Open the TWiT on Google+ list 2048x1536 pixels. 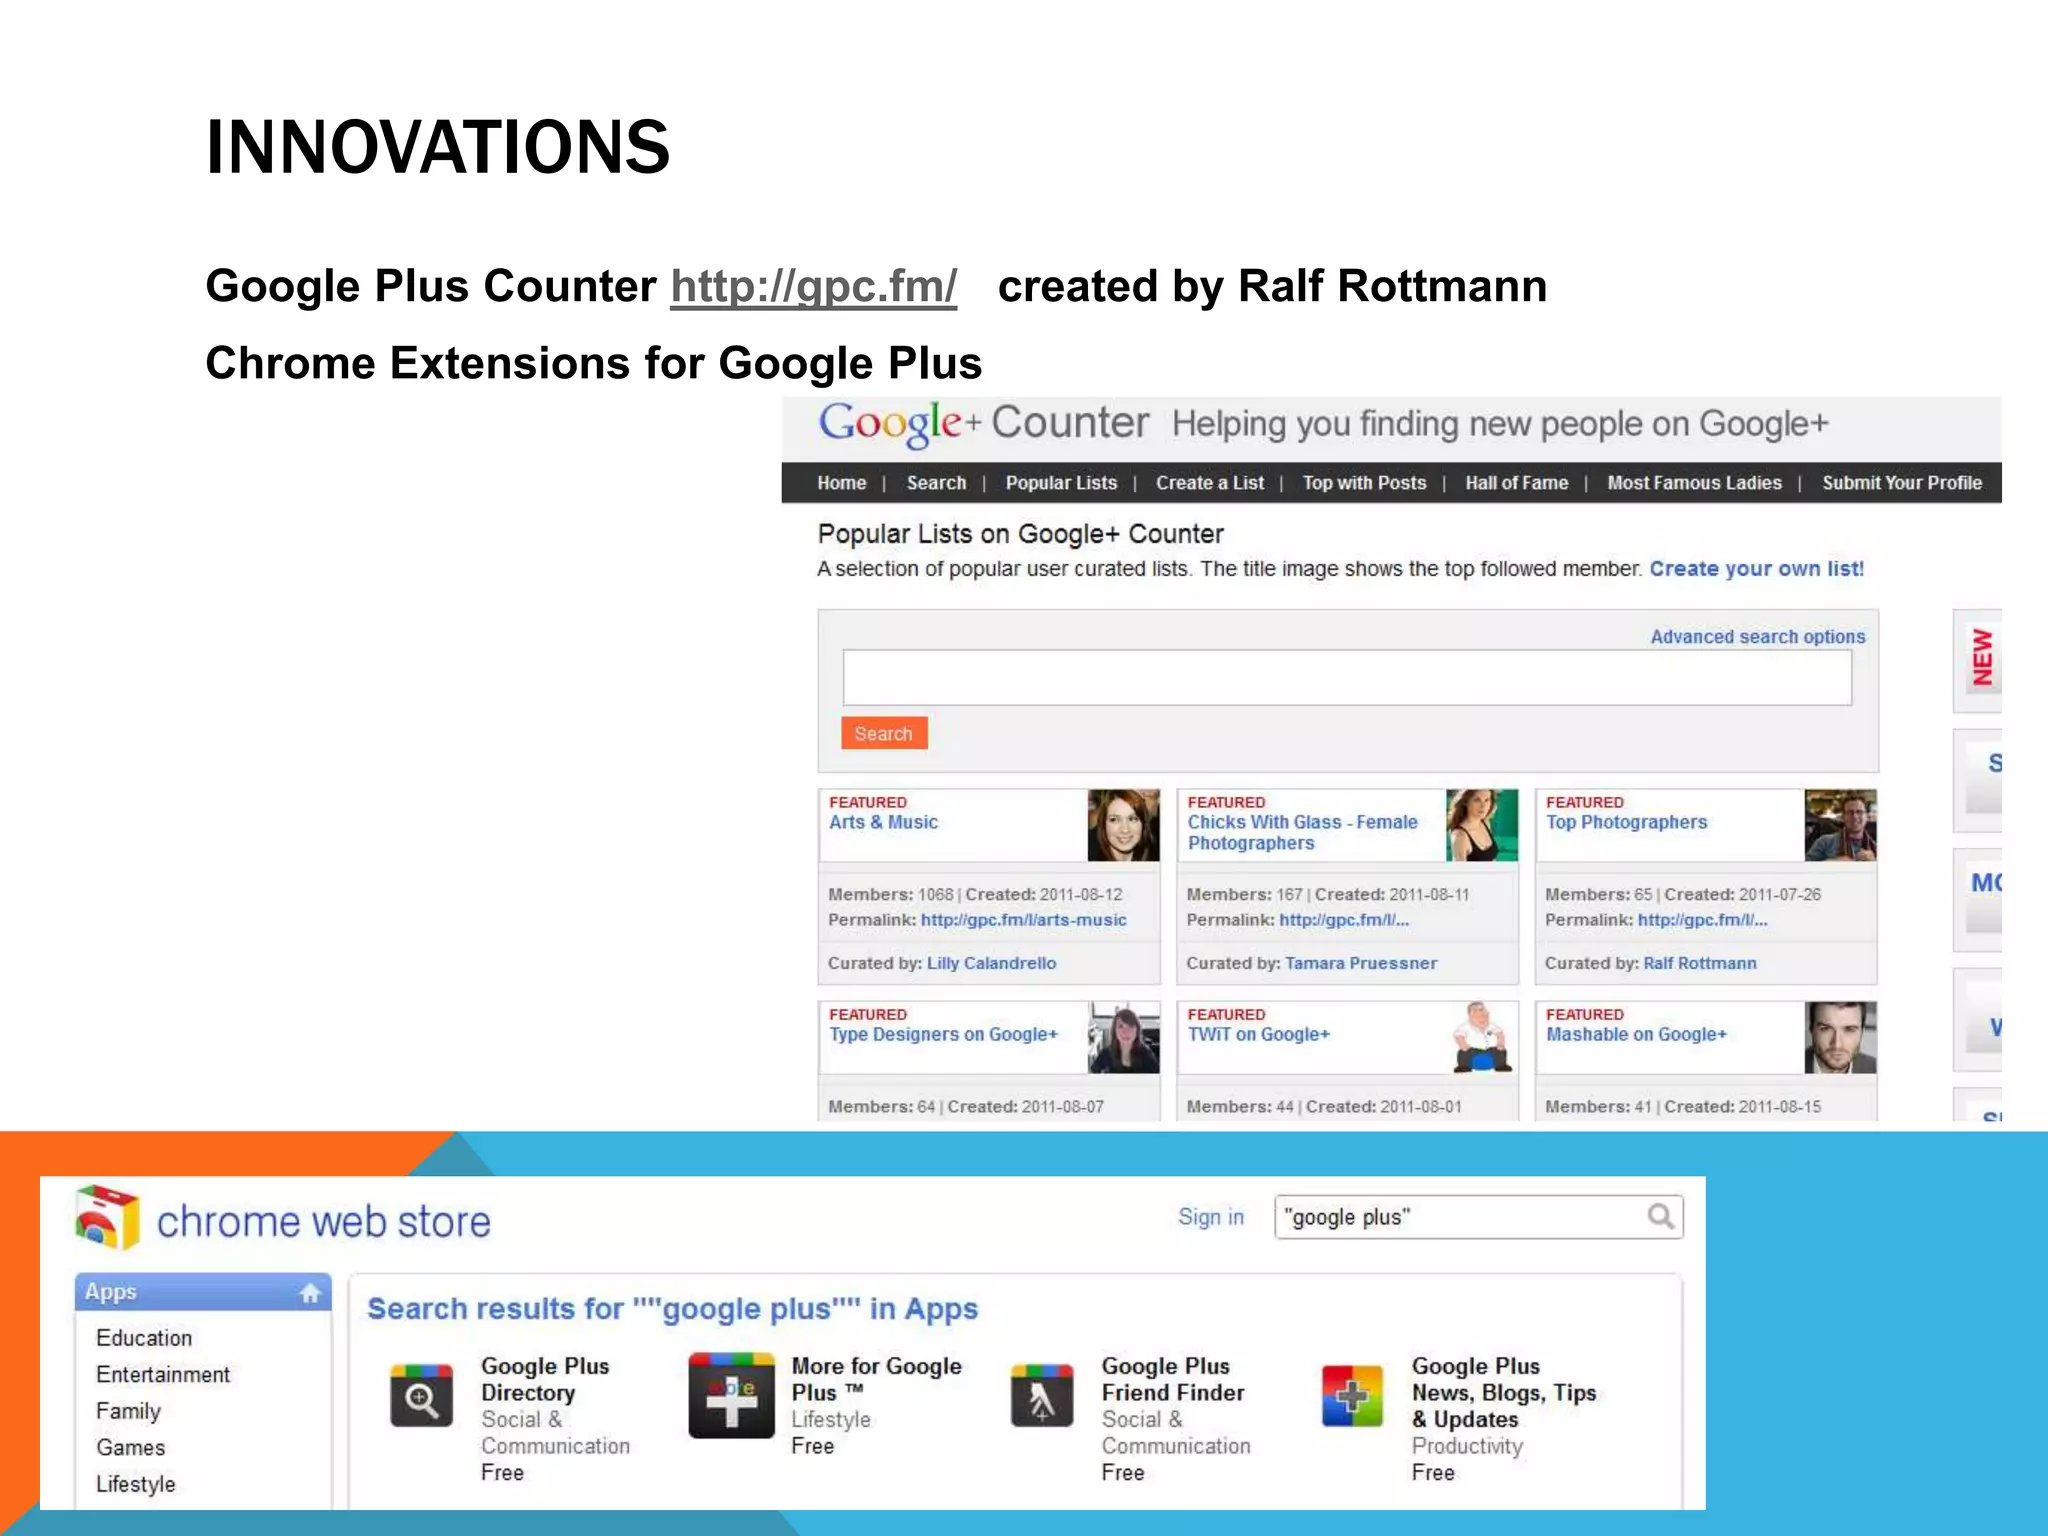point(1258,1034)
